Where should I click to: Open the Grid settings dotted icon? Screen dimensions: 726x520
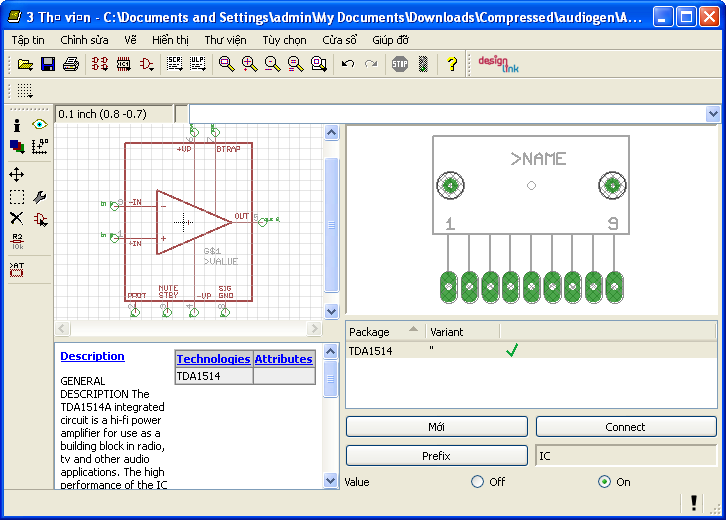click(25, 91)
